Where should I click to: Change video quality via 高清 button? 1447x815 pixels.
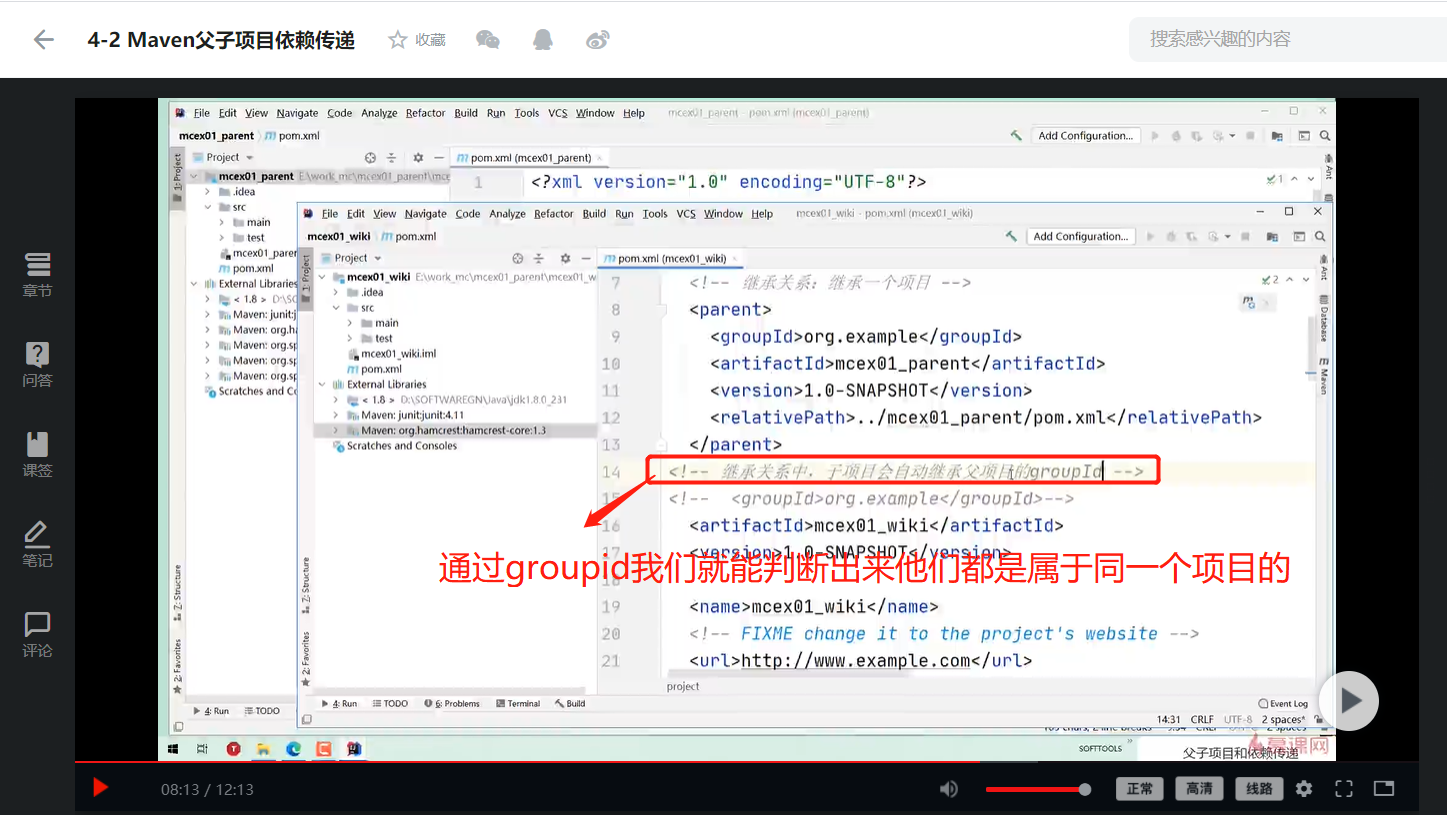[x=1199, y=789]
